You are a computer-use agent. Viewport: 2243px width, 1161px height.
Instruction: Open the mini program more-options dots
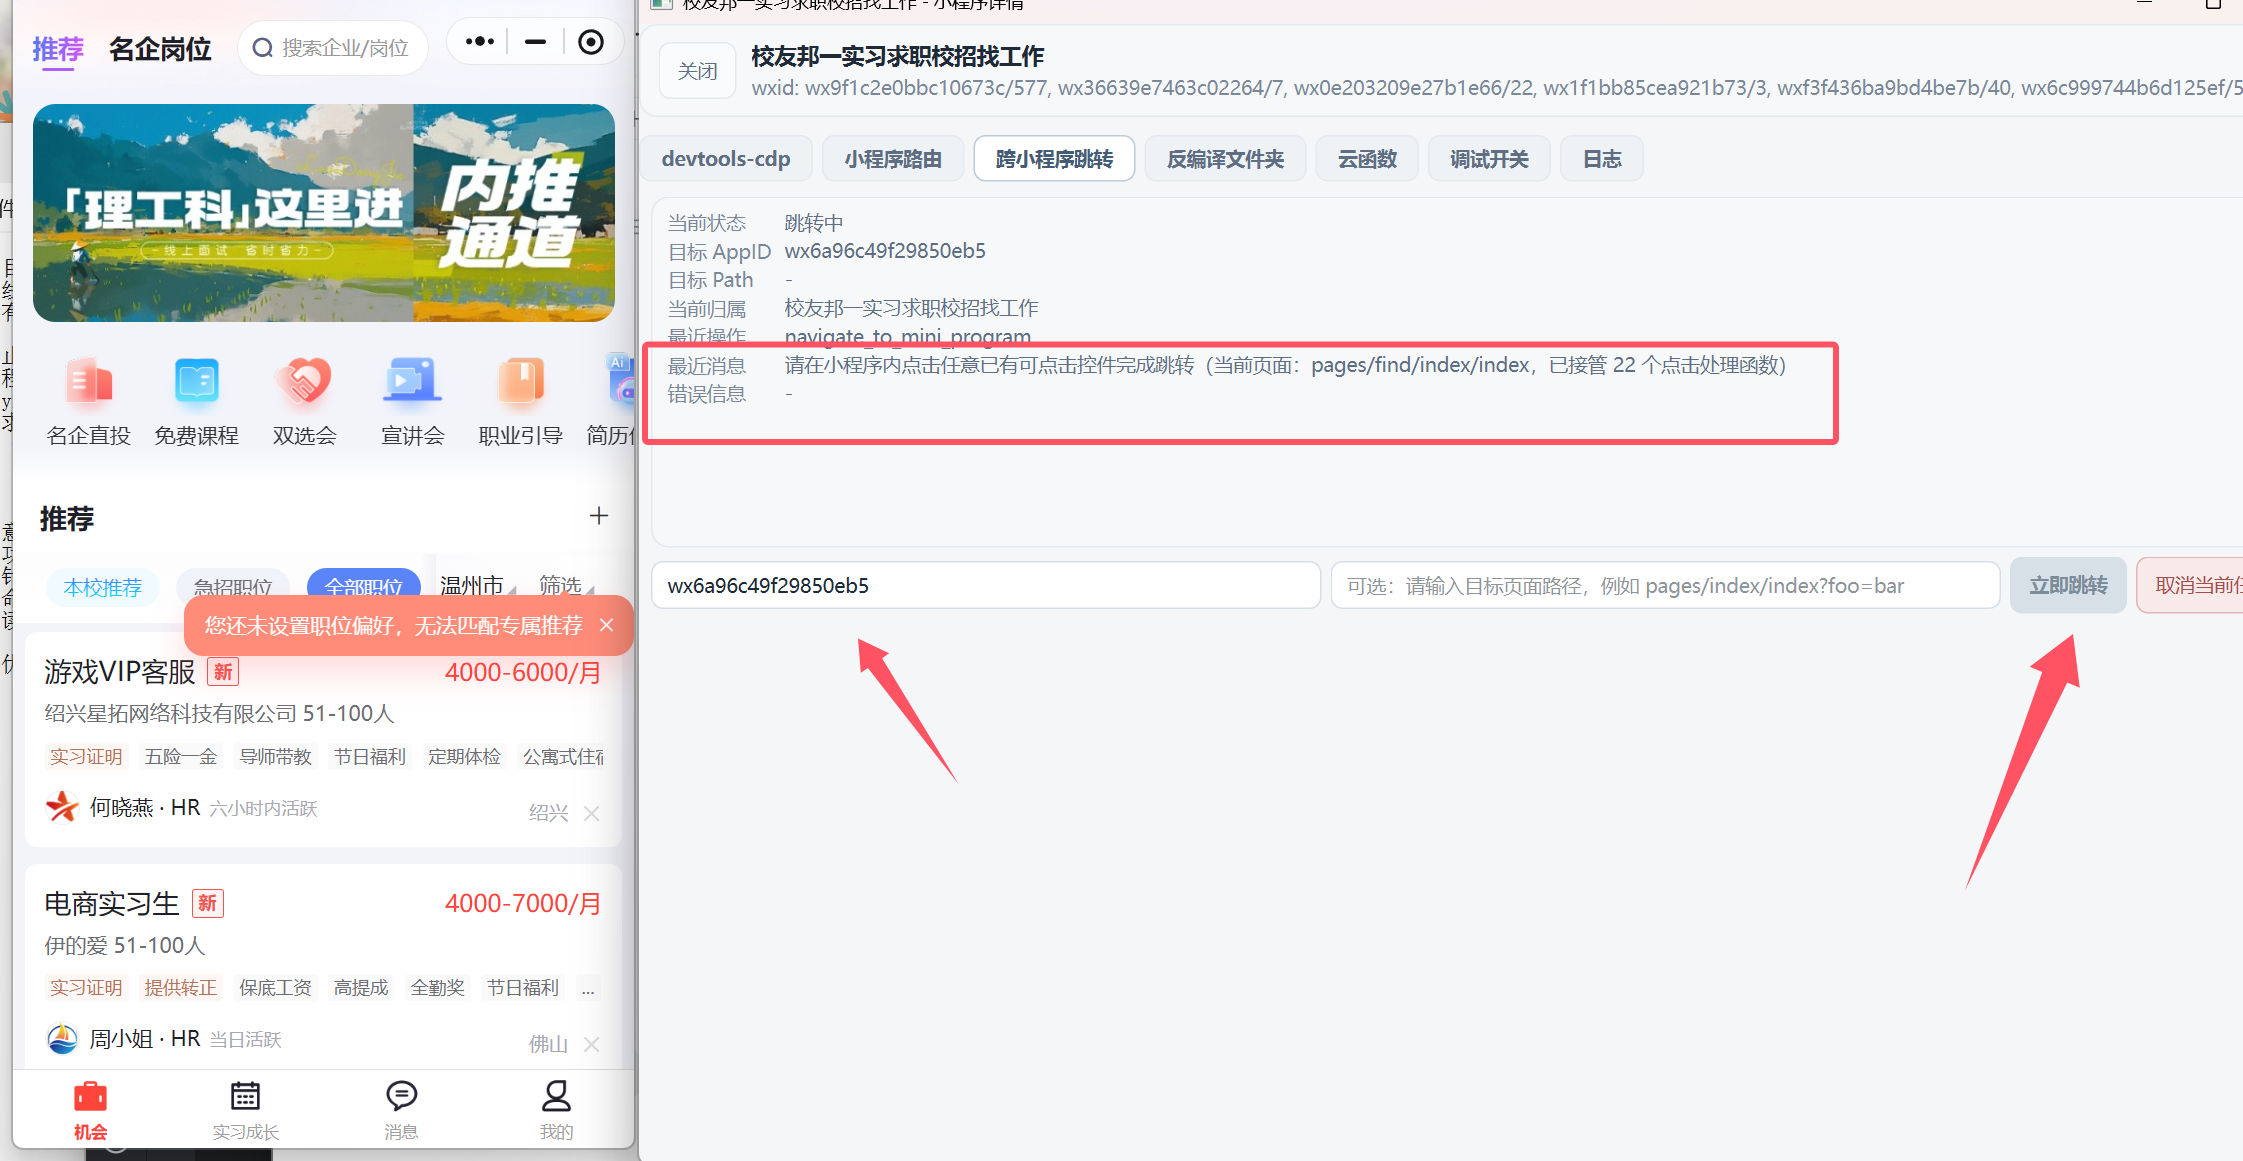pos(480,42)
